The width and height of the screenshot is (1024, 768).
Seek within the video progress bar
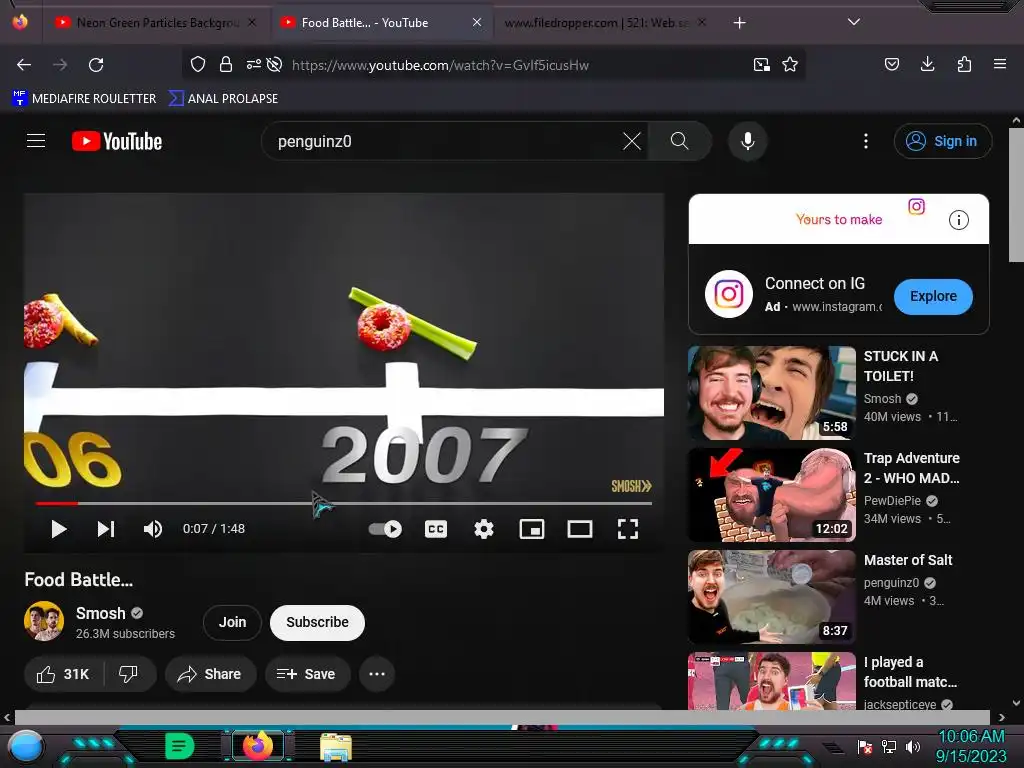(344, 504)
